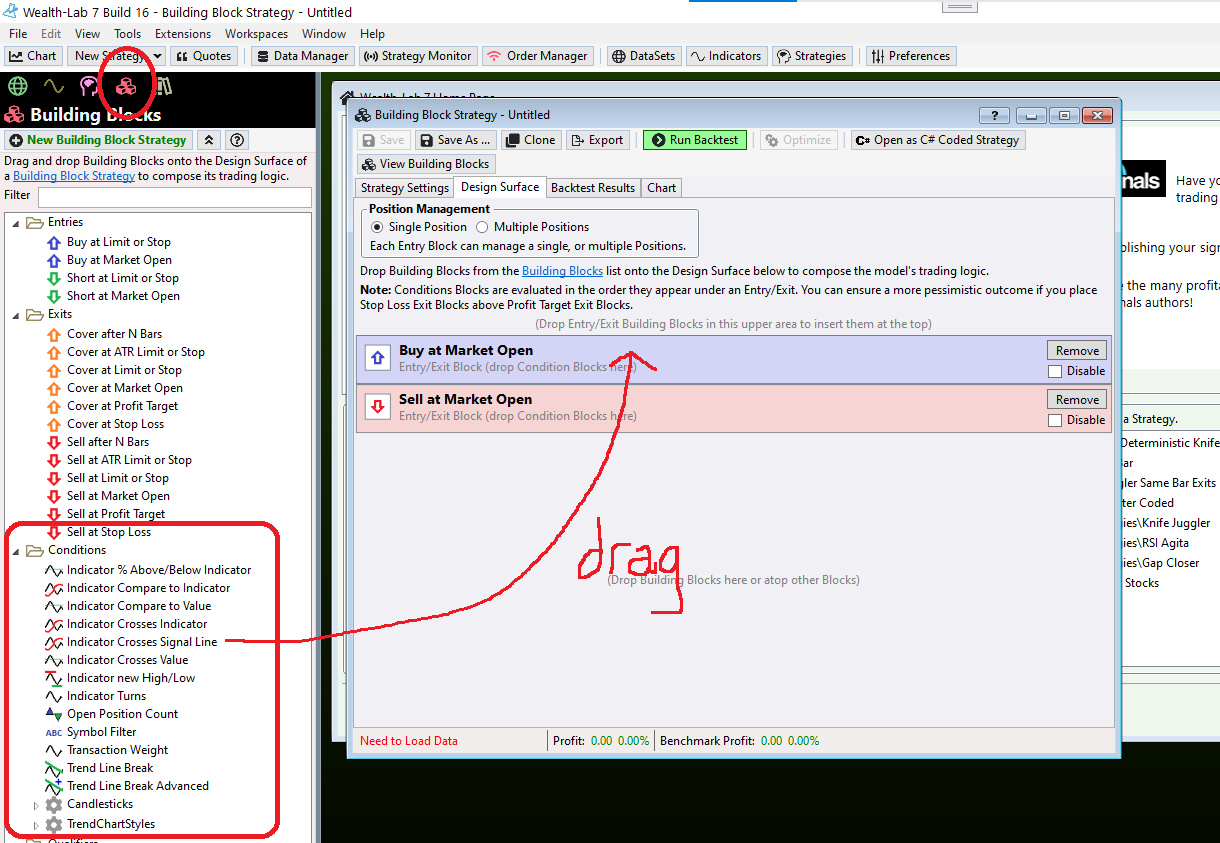
Task: Click the green Run Backtest button
Action: pos(695,140)
